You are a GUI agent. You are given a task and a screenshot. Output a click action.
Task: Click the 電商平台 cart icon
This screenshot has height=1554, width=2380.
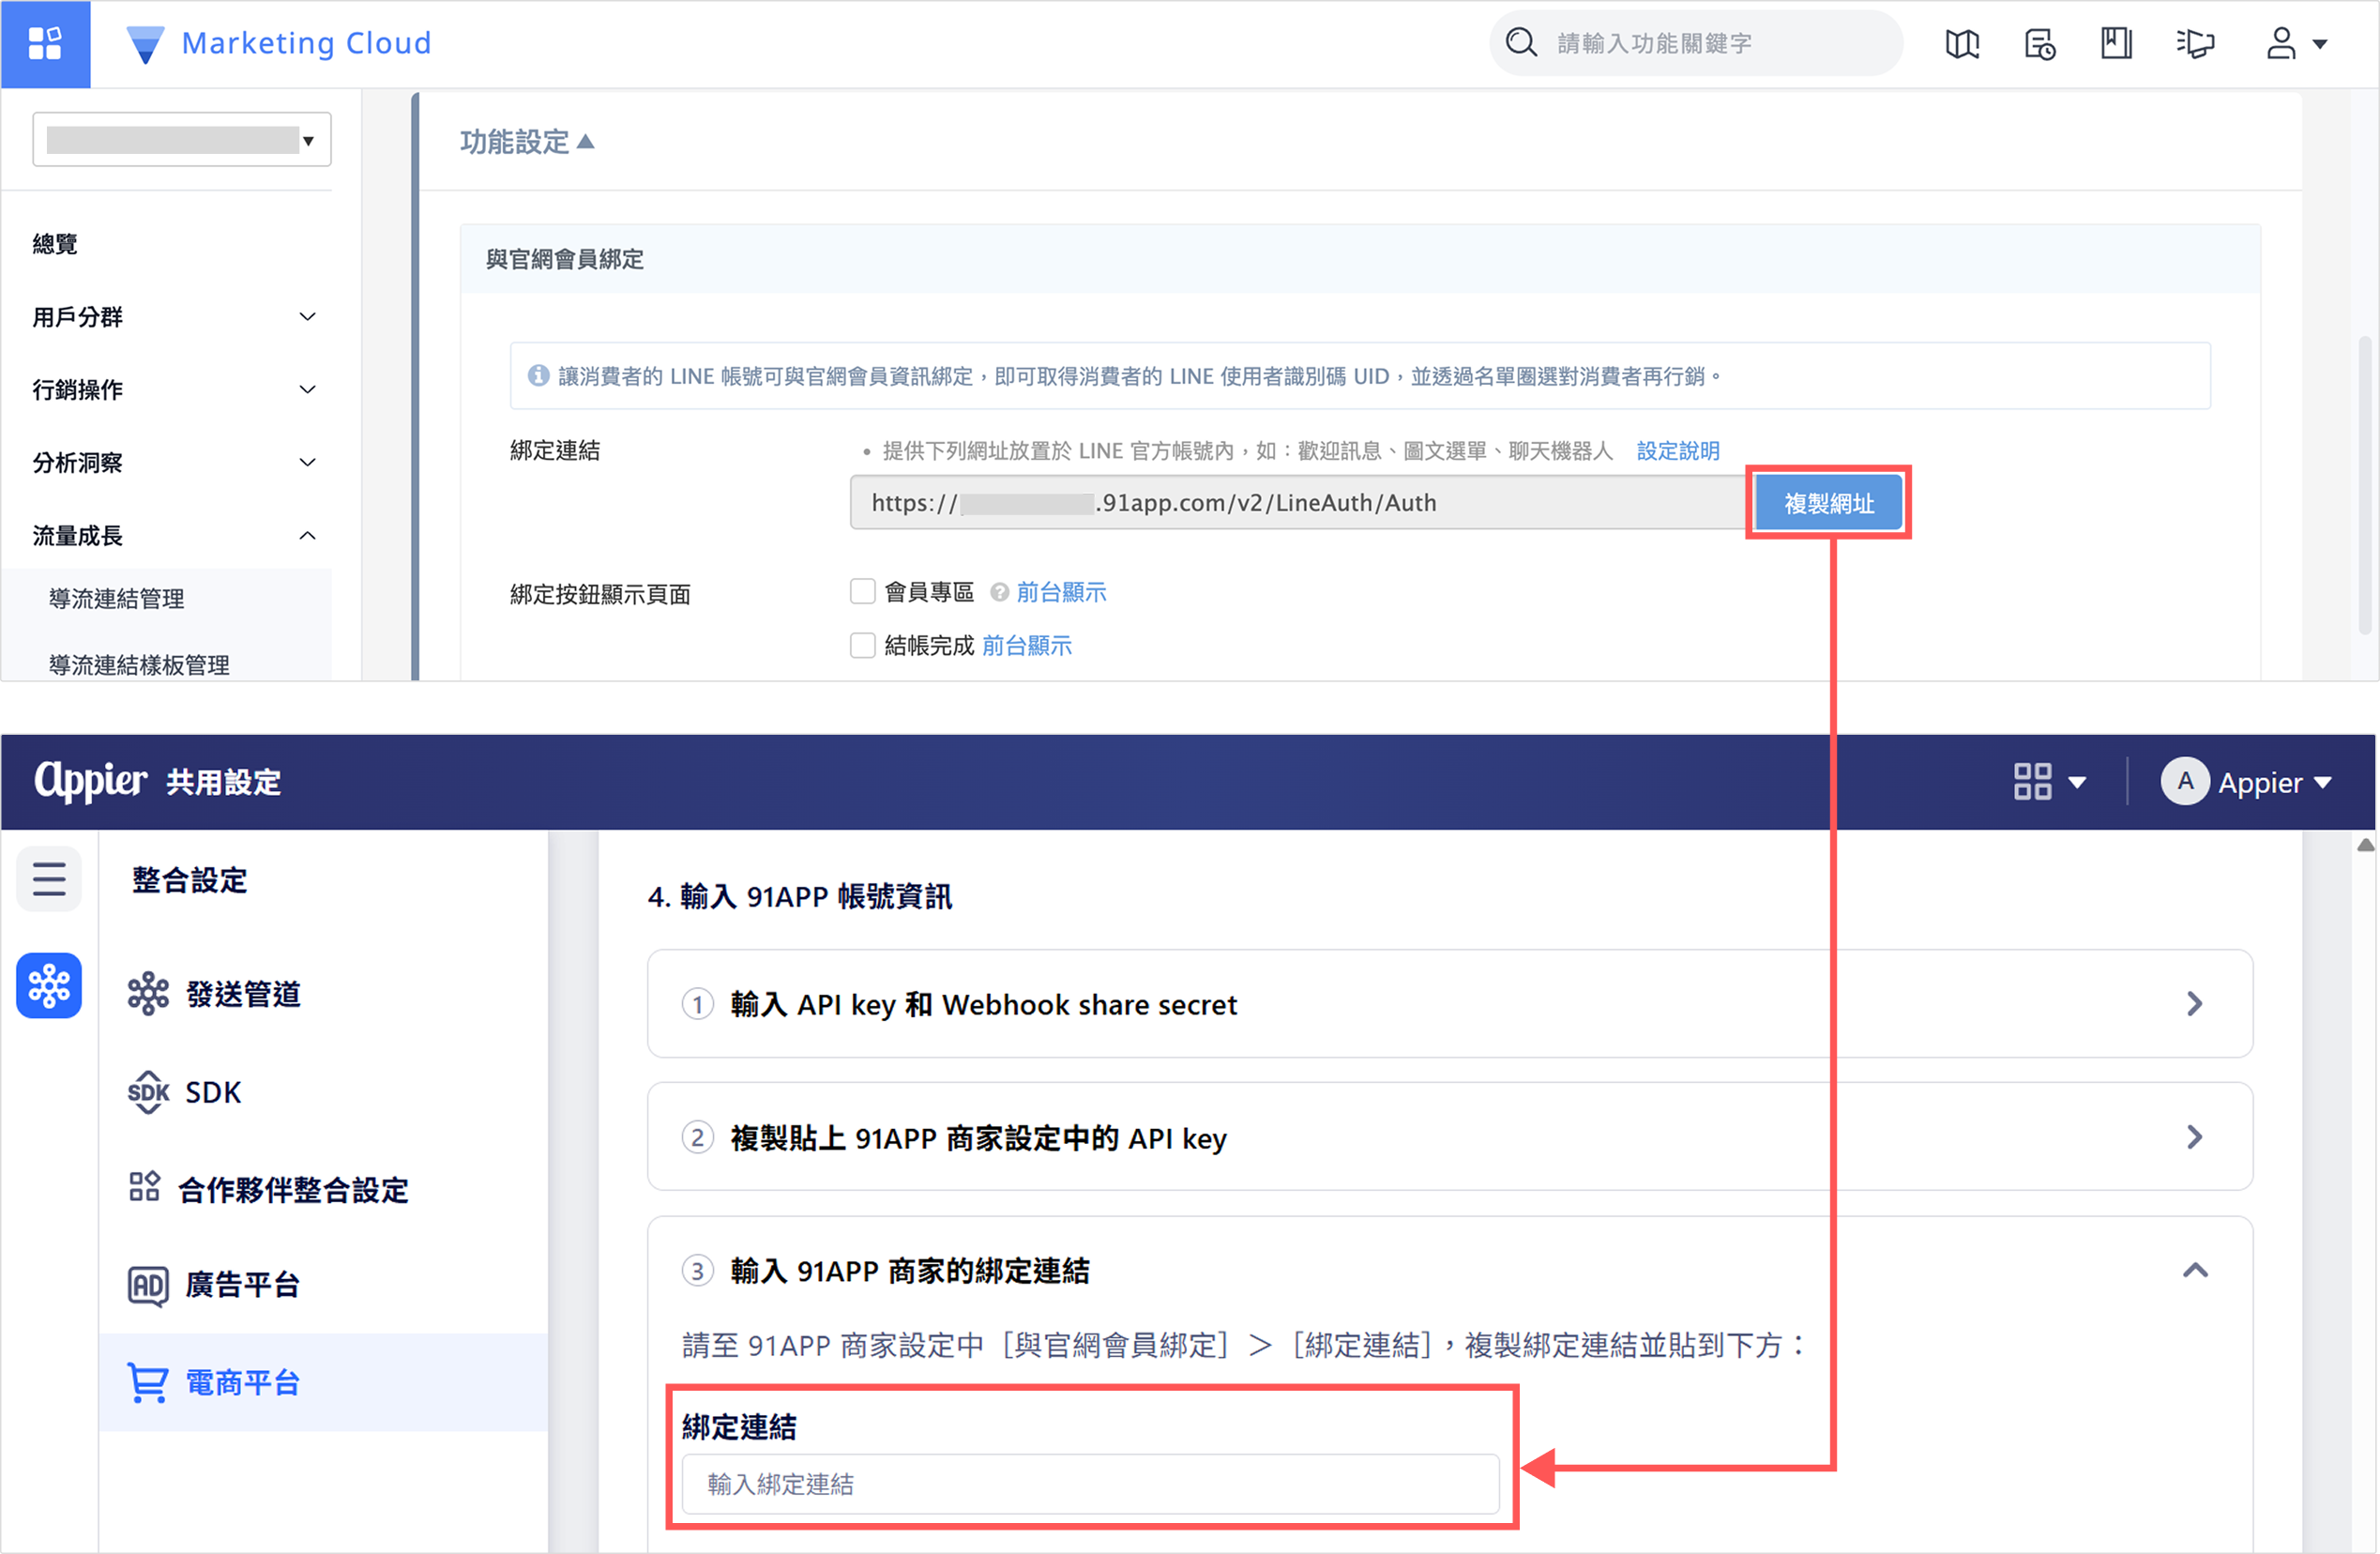pos(148,1382)
